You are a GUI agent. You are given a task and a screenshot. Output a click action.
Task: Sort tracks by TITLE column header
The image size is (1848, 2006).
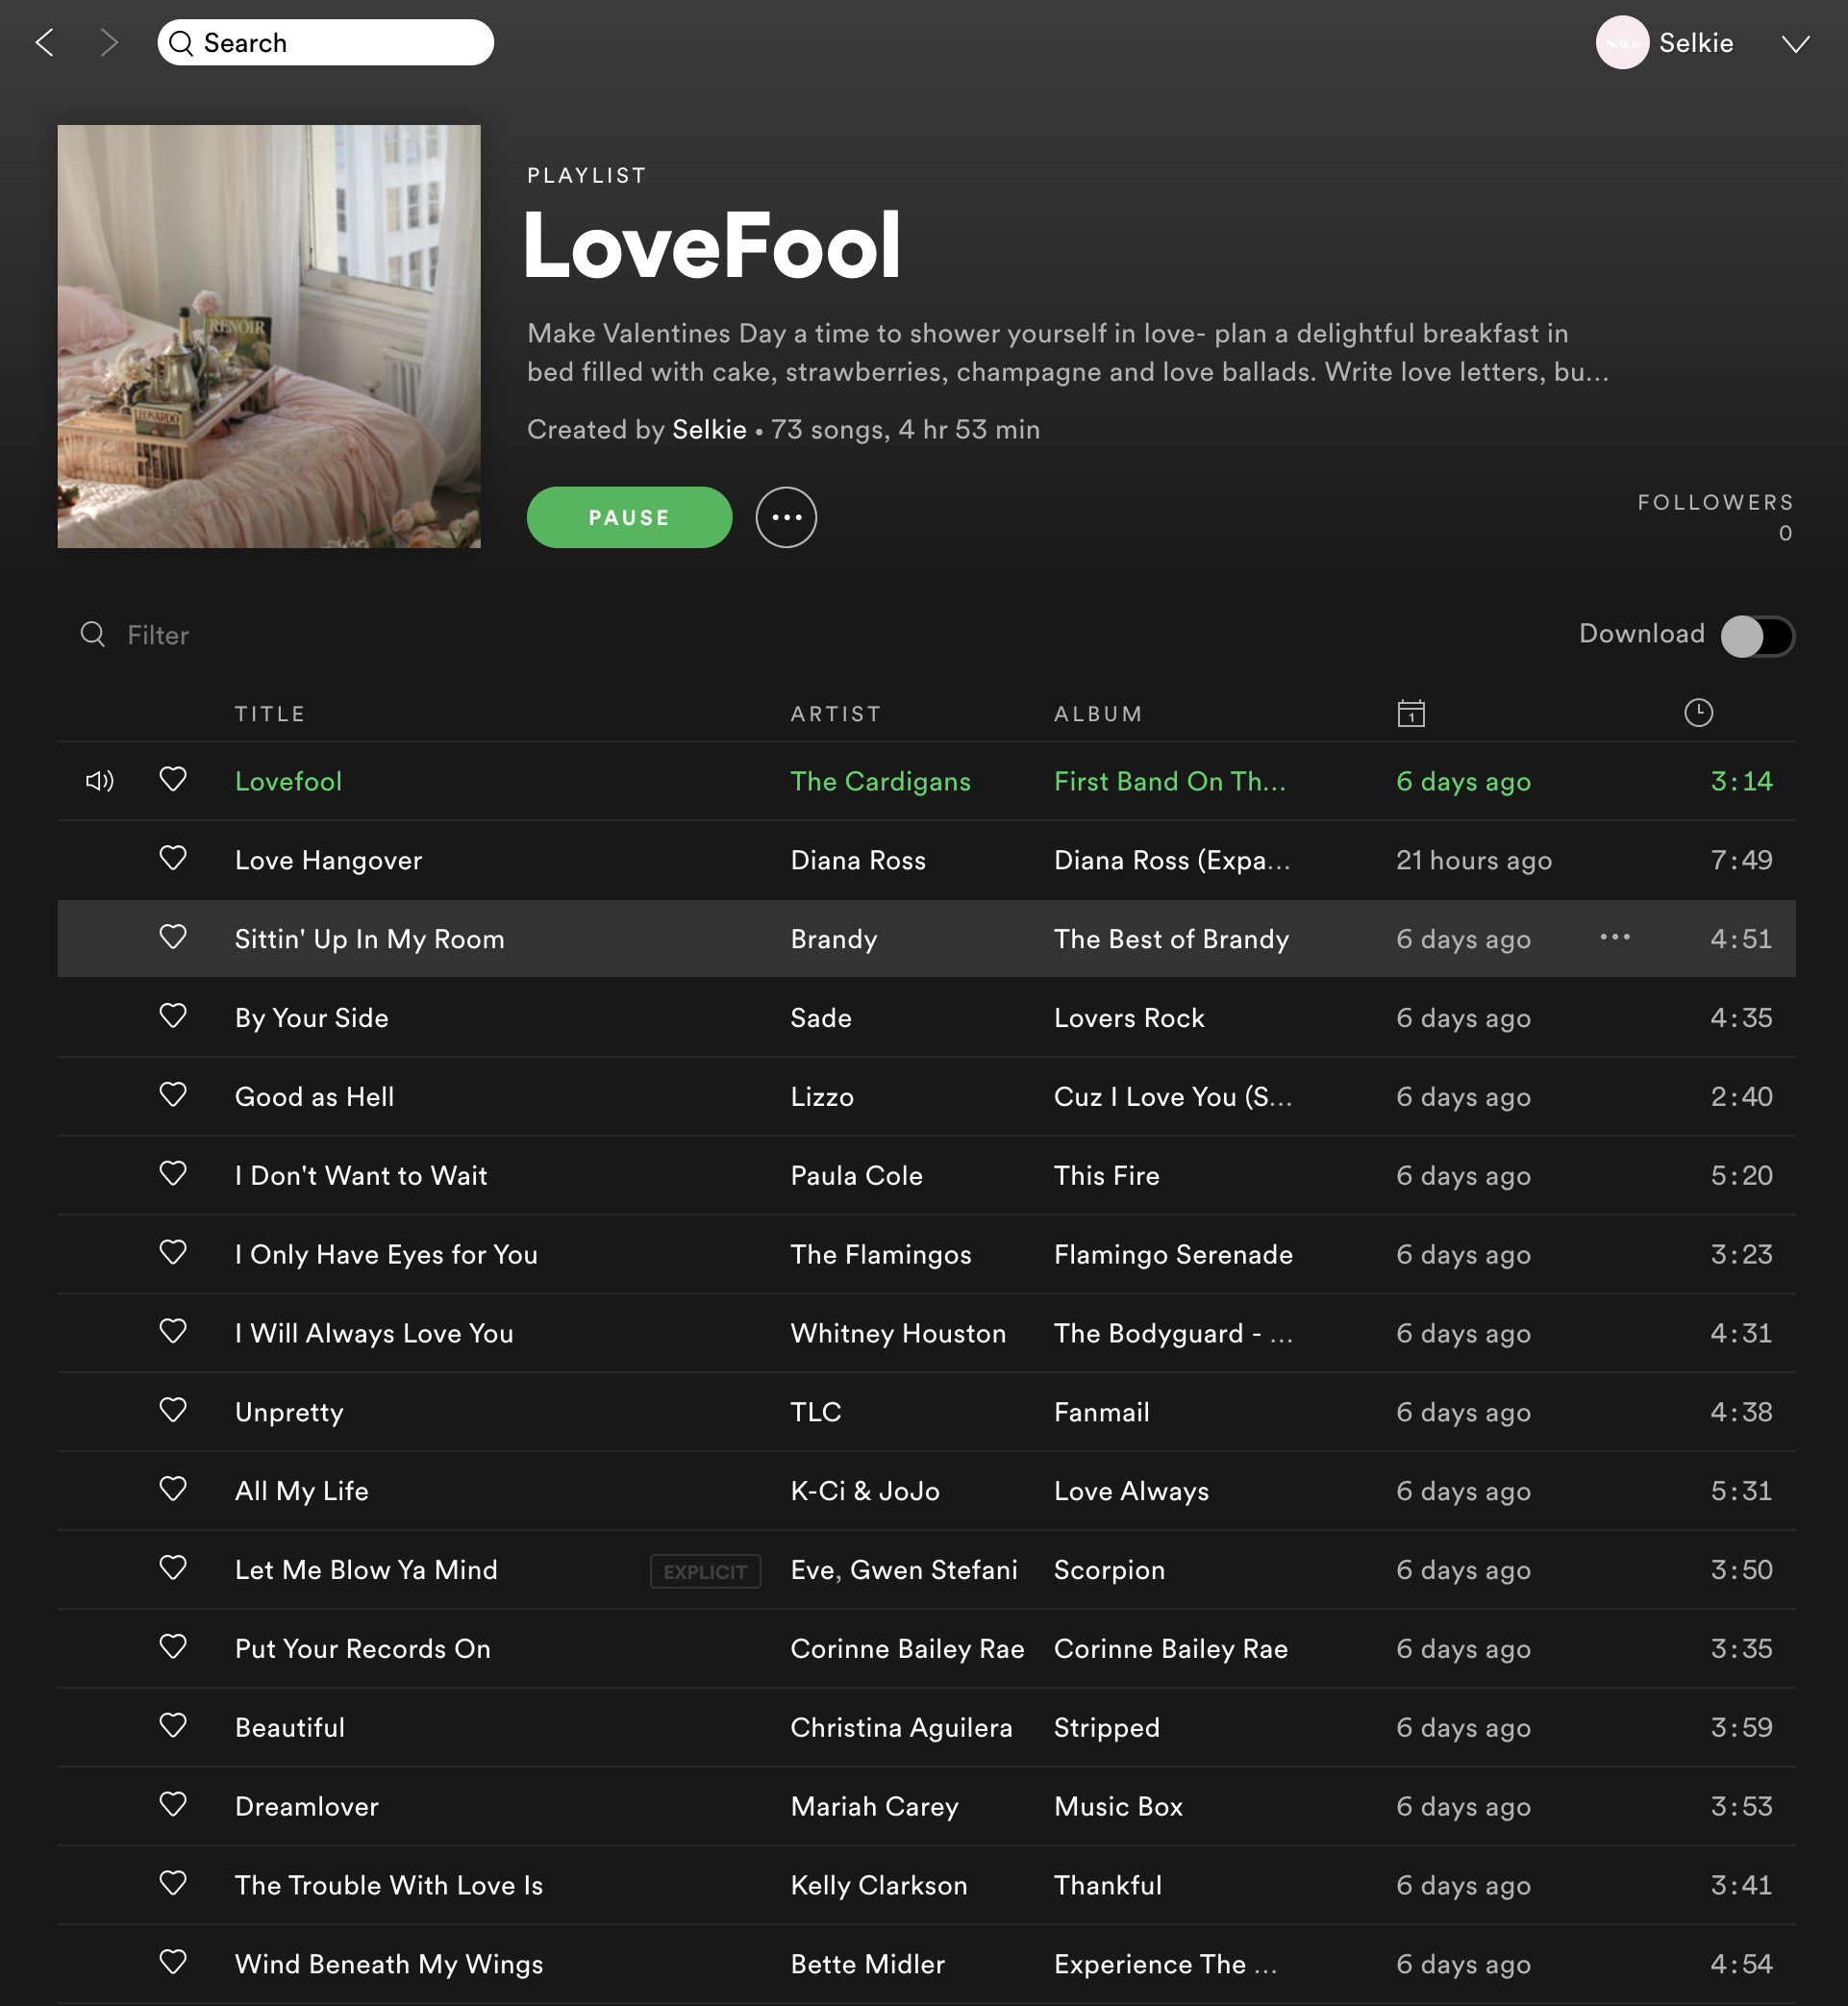click(270, 714)
